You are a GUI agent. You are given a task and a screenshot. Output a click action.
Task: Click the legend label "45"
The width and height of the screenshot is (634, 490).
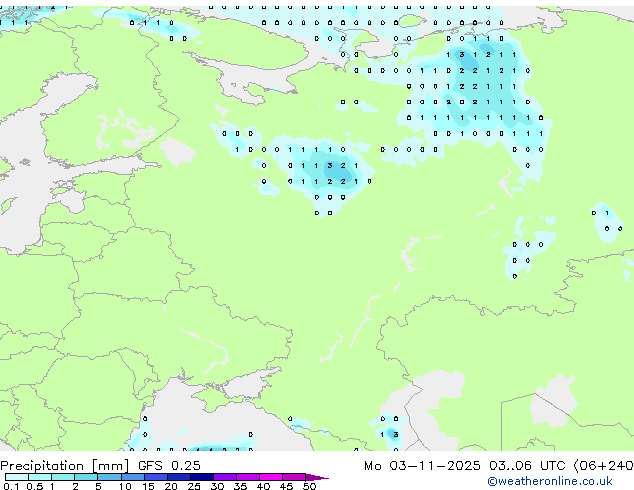286,486
